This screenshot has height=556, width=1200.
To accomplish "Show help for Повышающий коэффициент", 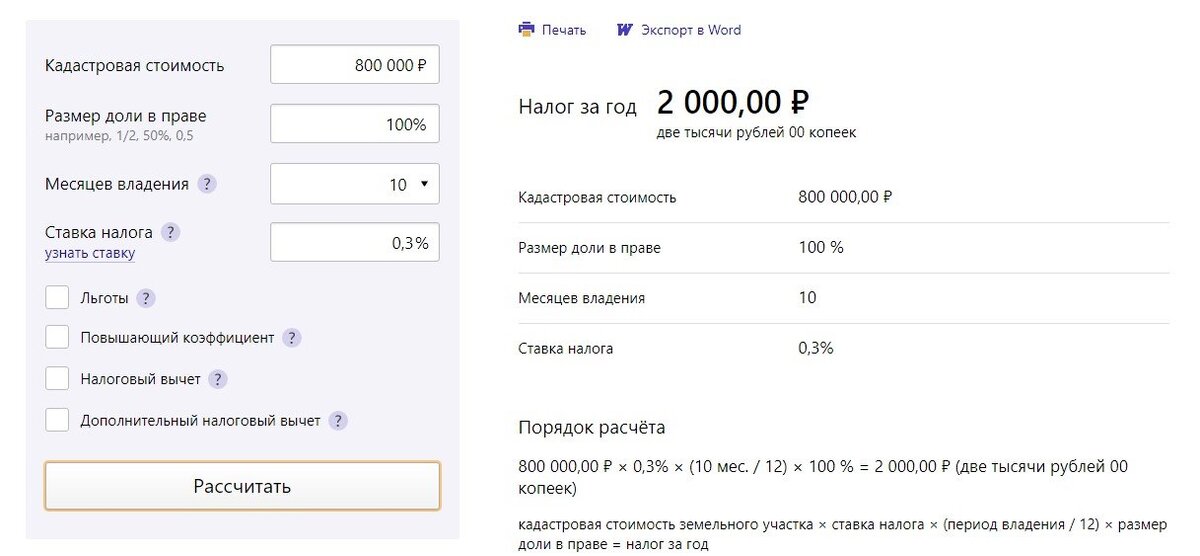I will pyautogui.click(x=292, y=338).
